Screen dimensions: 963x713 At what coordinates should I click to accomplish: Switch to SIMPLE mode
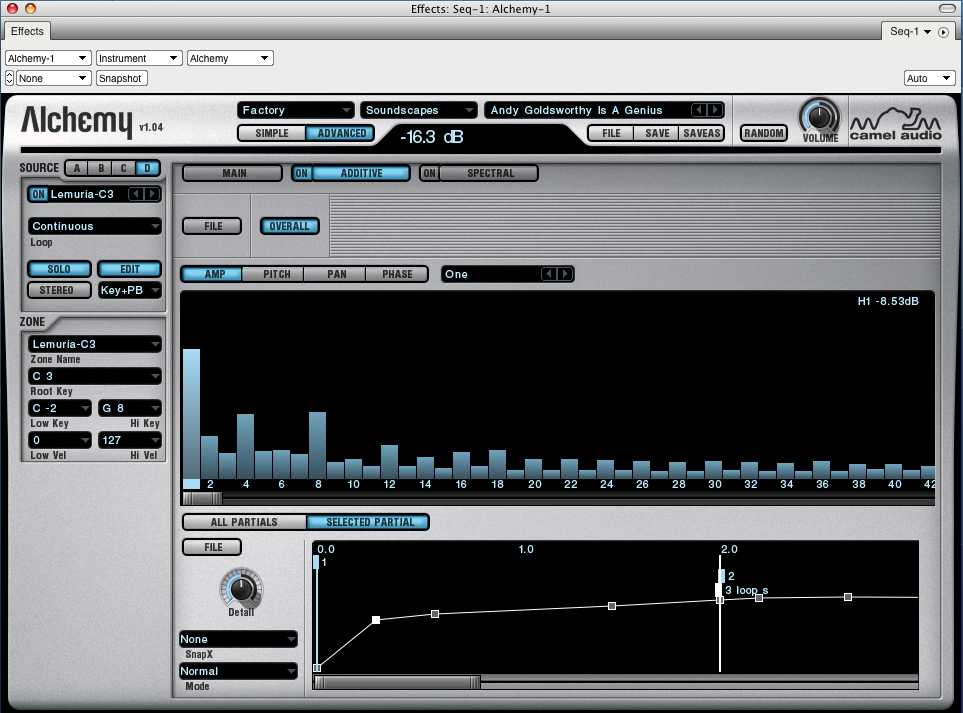272,133
